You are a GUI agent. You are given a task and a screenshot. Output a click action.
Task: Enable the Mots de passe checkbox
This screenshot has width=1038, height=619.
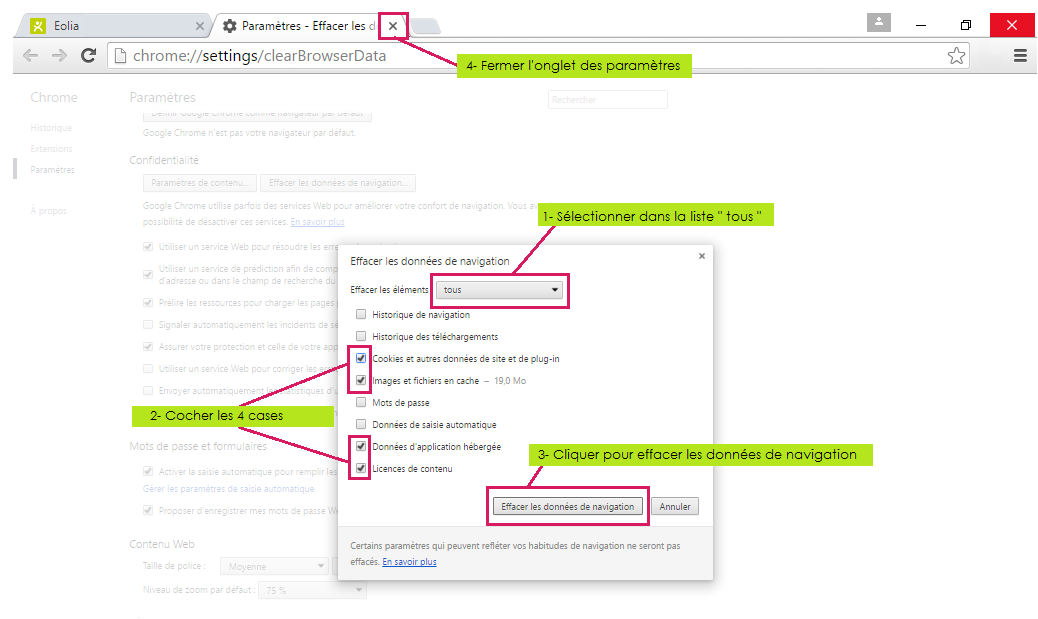[361, 402]
